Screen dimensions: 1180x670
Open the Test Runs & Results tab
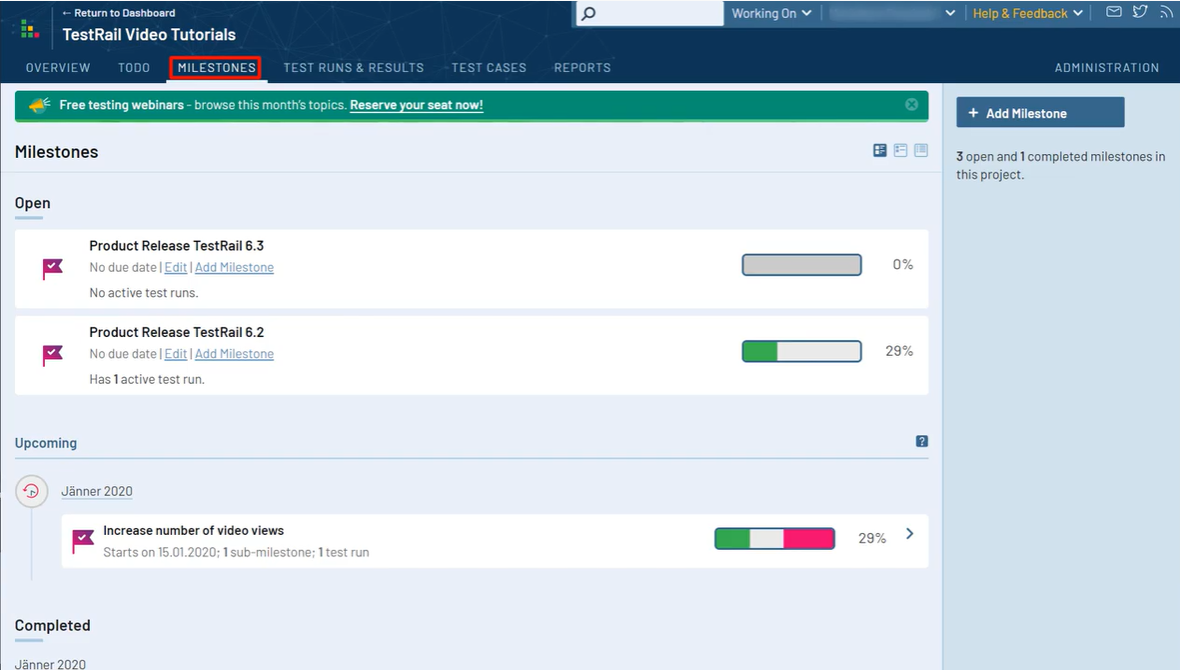click(x=354, y=68)
